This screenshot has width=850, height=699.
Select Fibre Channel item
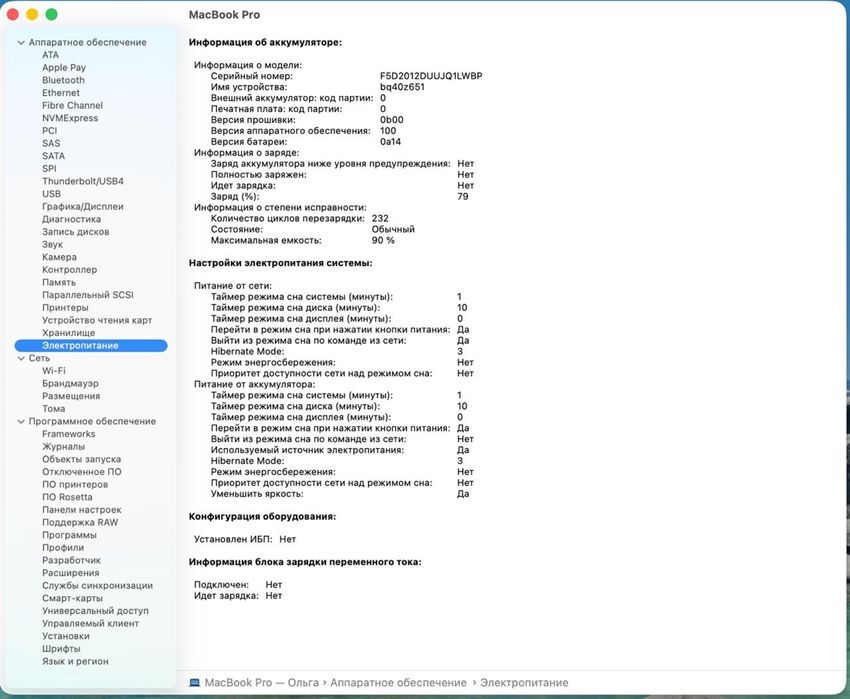72,105
